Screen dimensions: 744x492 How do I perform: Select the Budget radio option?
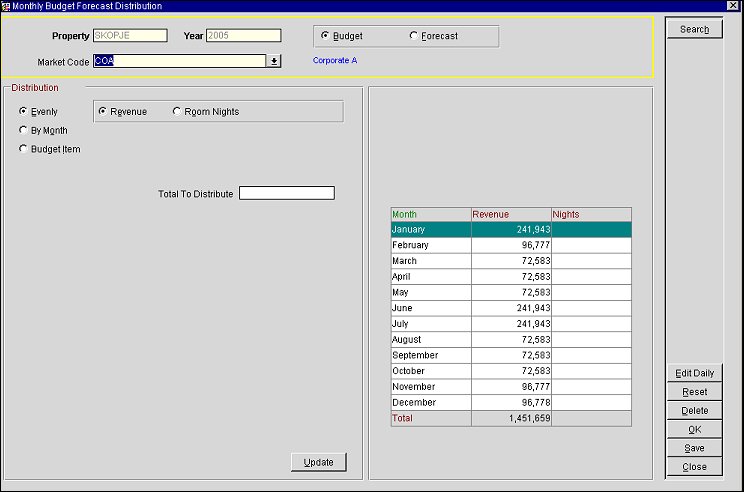(325, 36)
